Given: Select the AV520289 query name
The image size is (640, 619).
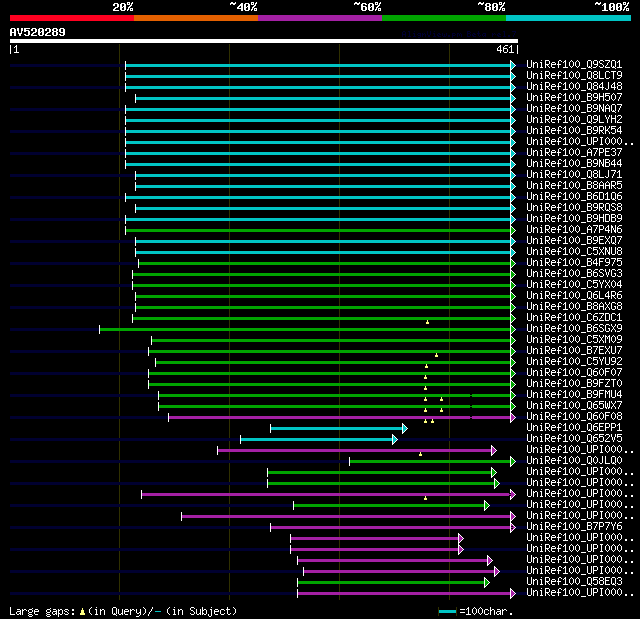Looking at the screenshot, I should click(38, 32).
